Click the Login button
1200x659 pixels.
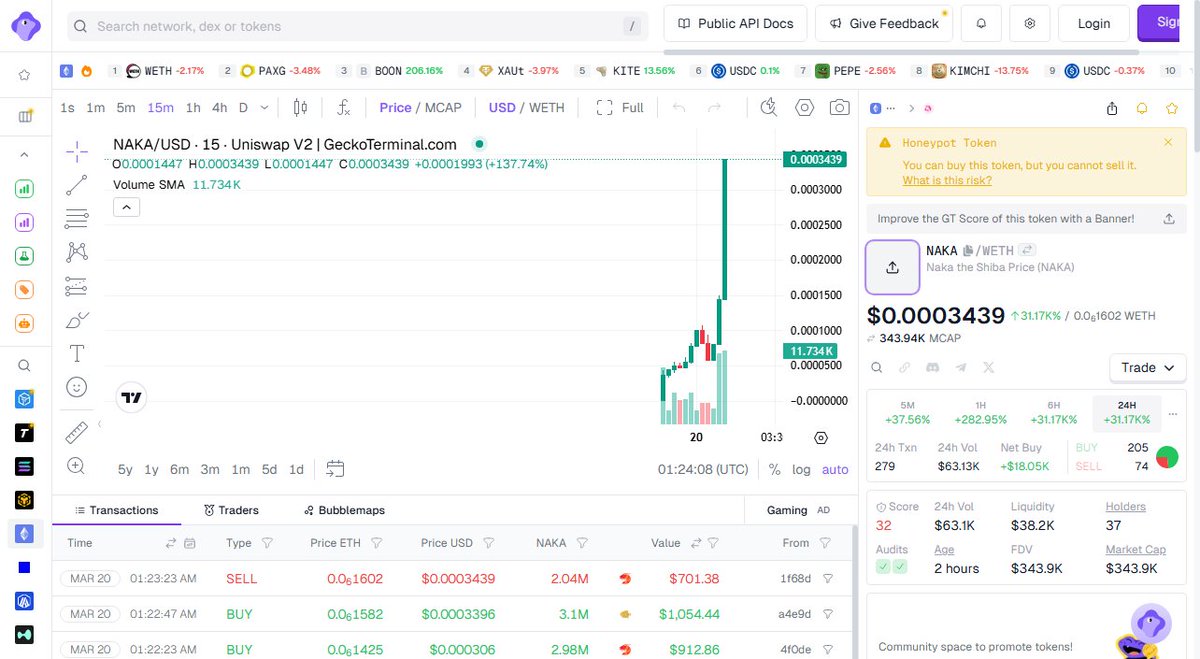1094,23
